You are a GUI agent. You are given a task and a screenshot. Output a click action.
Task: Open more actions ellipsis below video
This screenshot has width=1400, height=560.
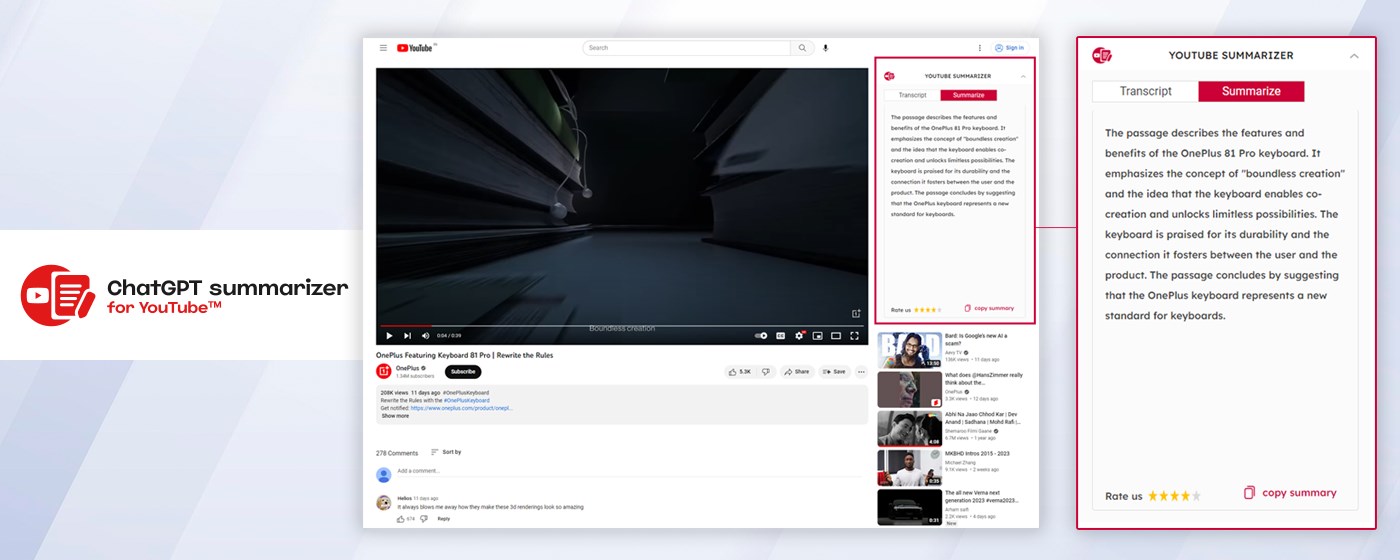coord(861,371)
